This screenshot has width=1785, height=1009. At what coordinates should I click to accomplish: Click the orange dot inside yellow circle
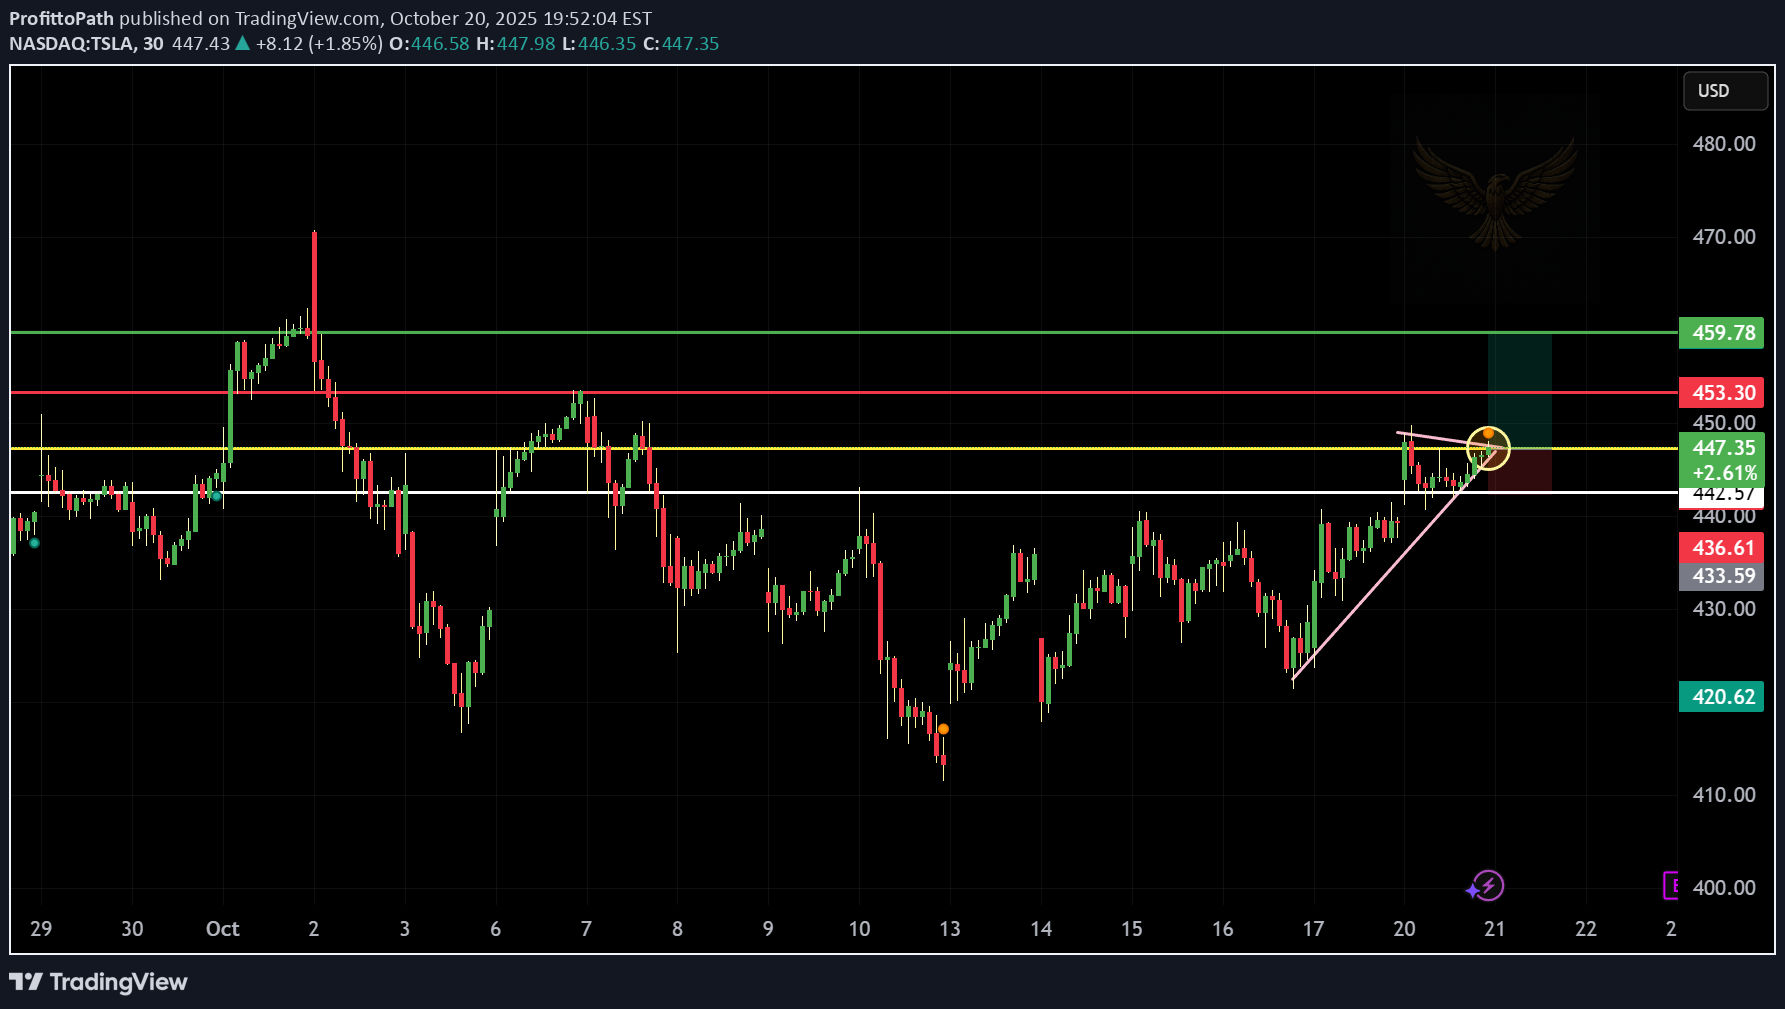[x=1488, y=433]
